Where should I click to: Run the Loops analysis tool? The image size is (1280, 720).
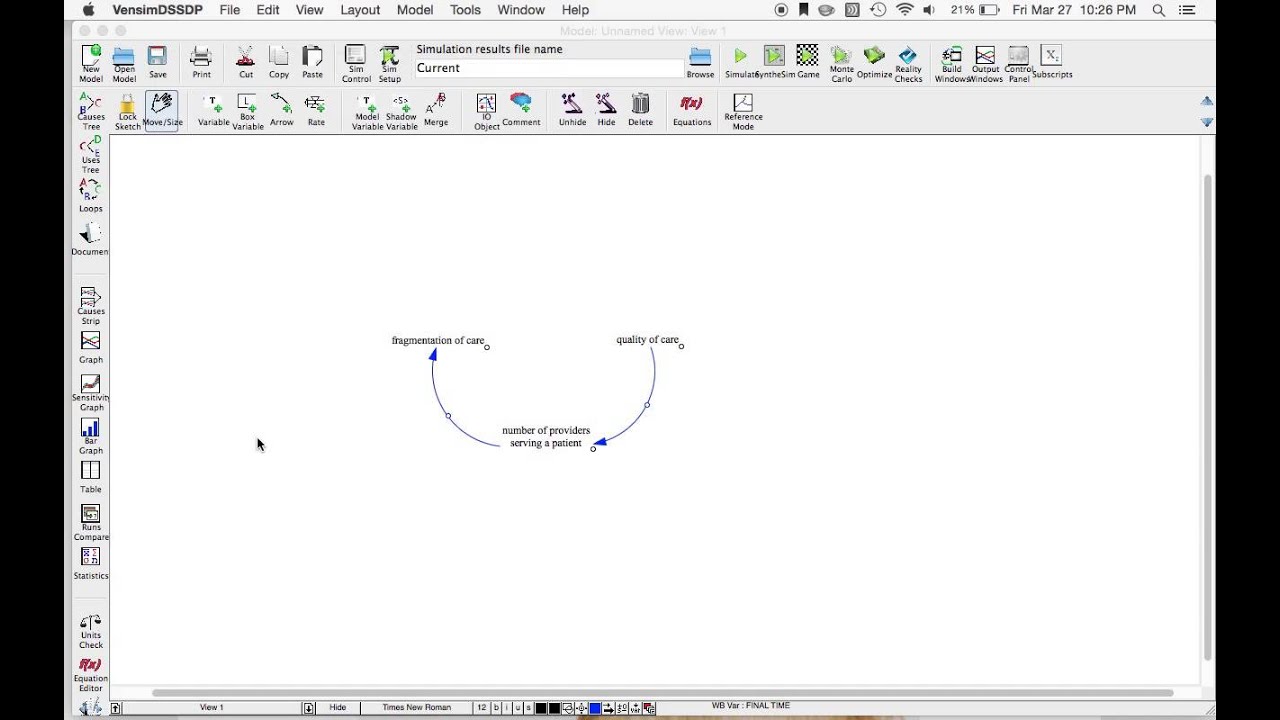point(91,197)
